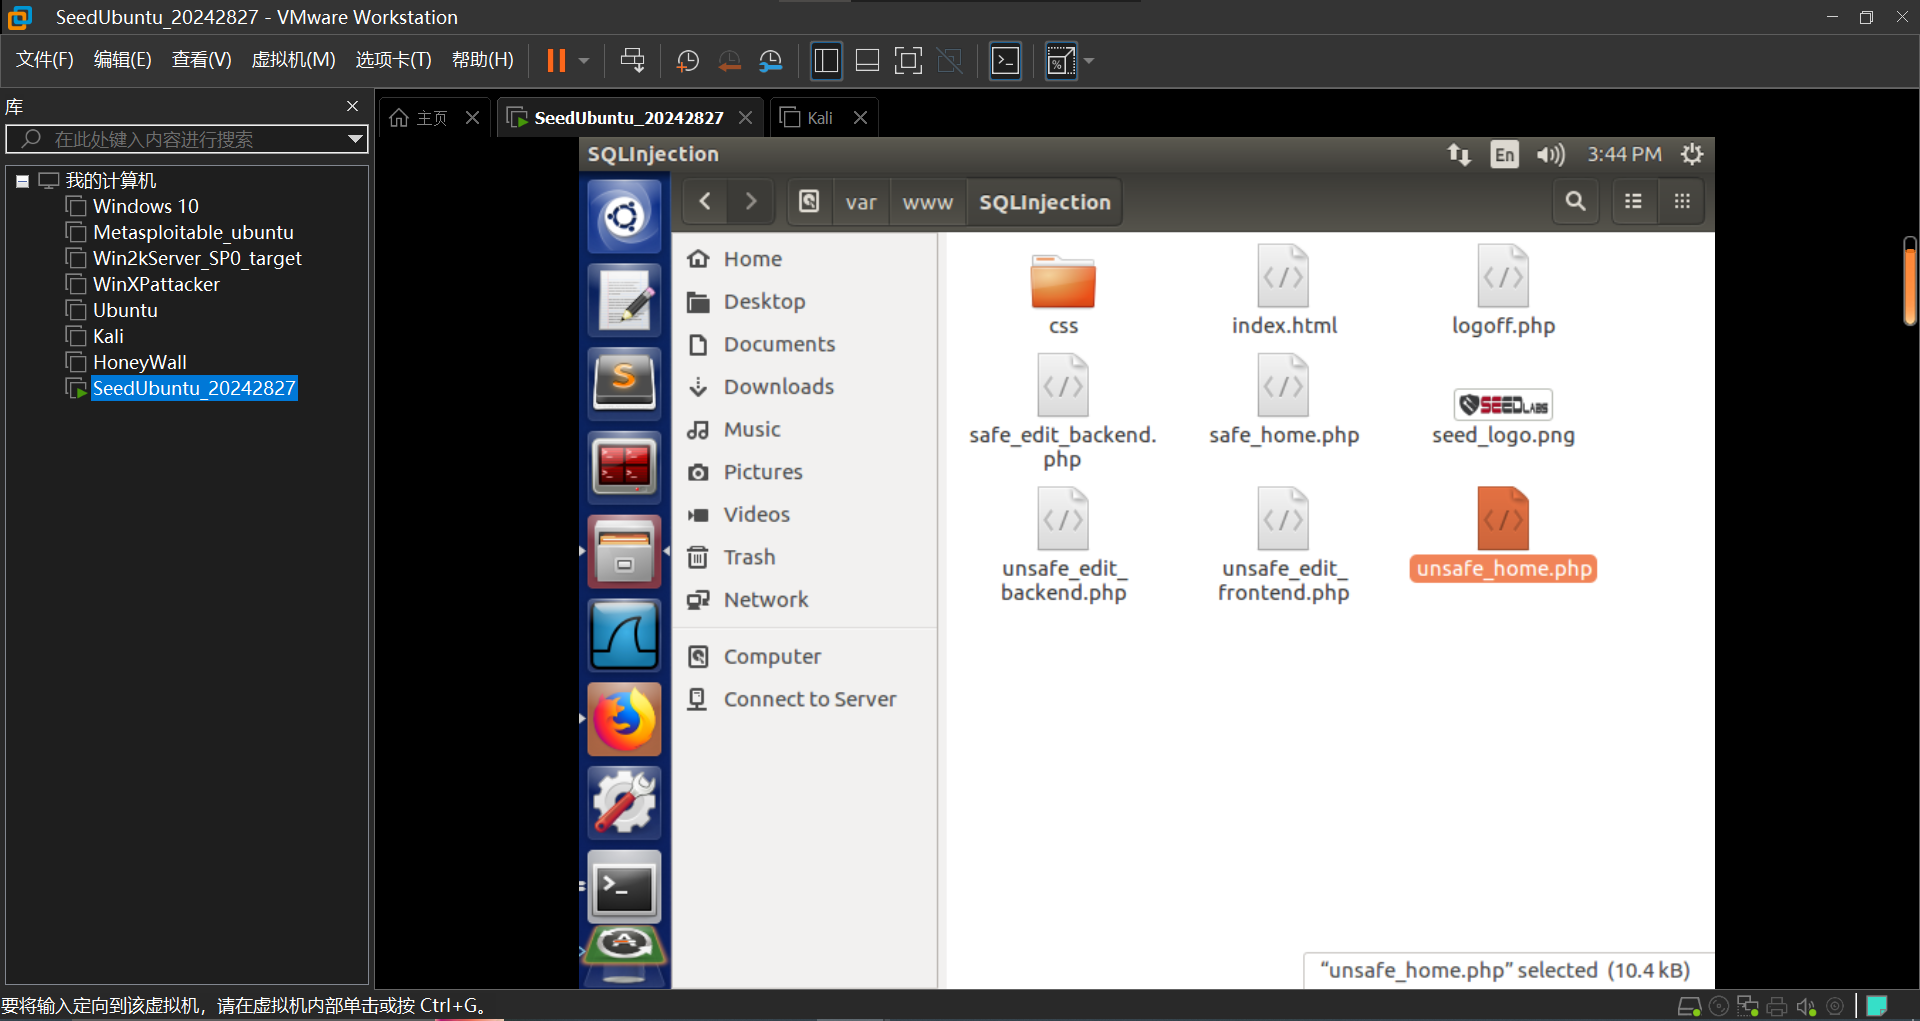Open the 帮助(H) menu
The height and width of the screenshot is (1021, 1920).
pos(482,60)
